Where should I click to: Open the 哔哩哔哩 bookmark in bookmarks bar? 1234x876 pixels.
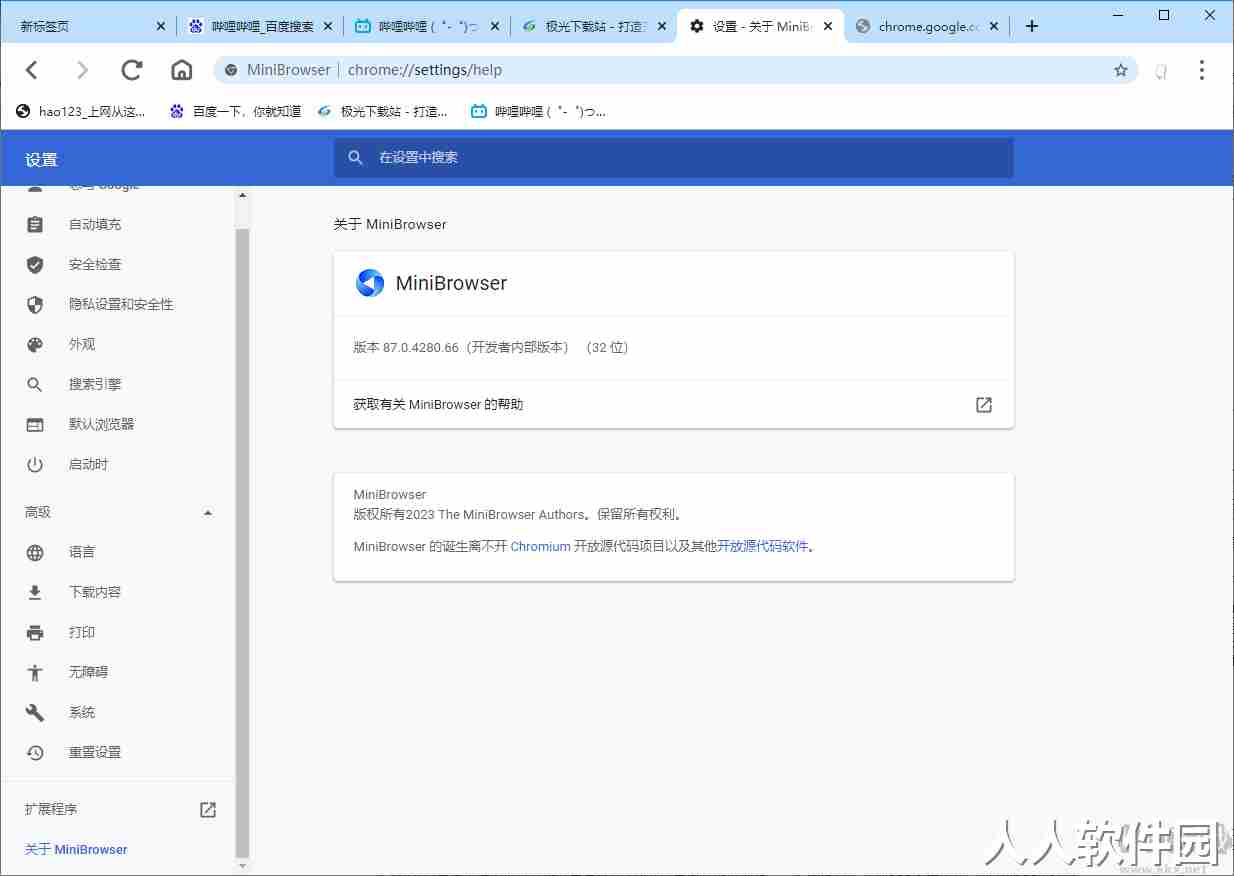point(538,111)
